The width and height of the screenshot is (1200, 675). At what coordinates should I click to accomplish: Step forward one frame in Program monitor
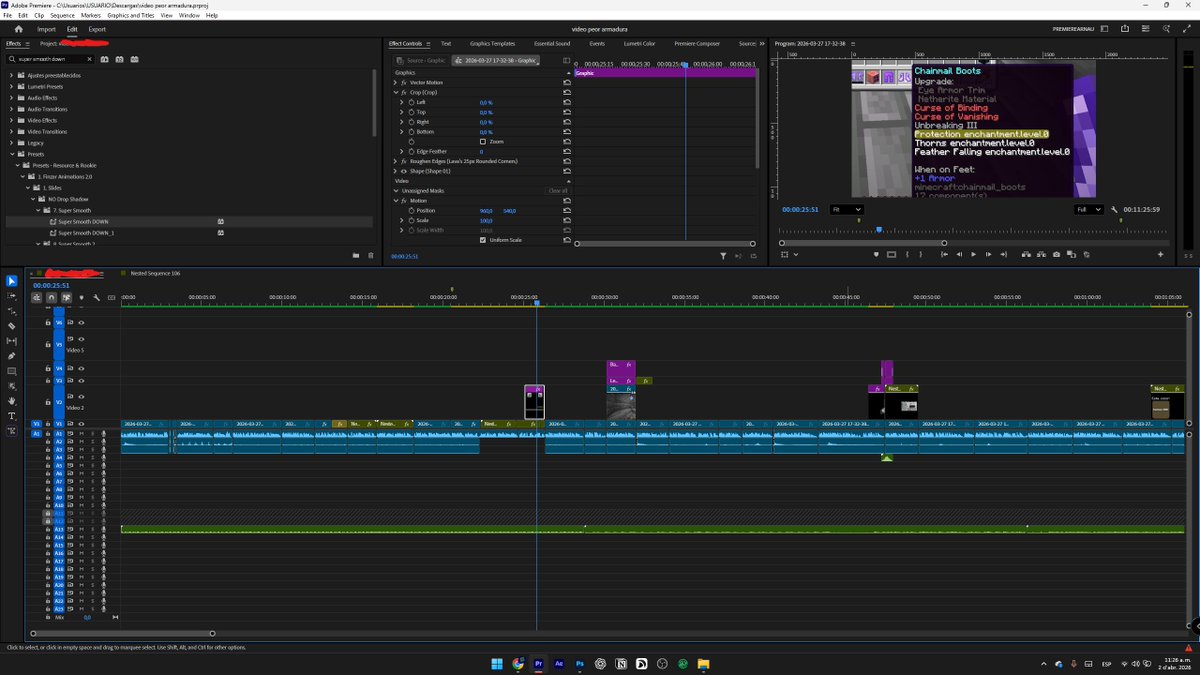point(988,255)
